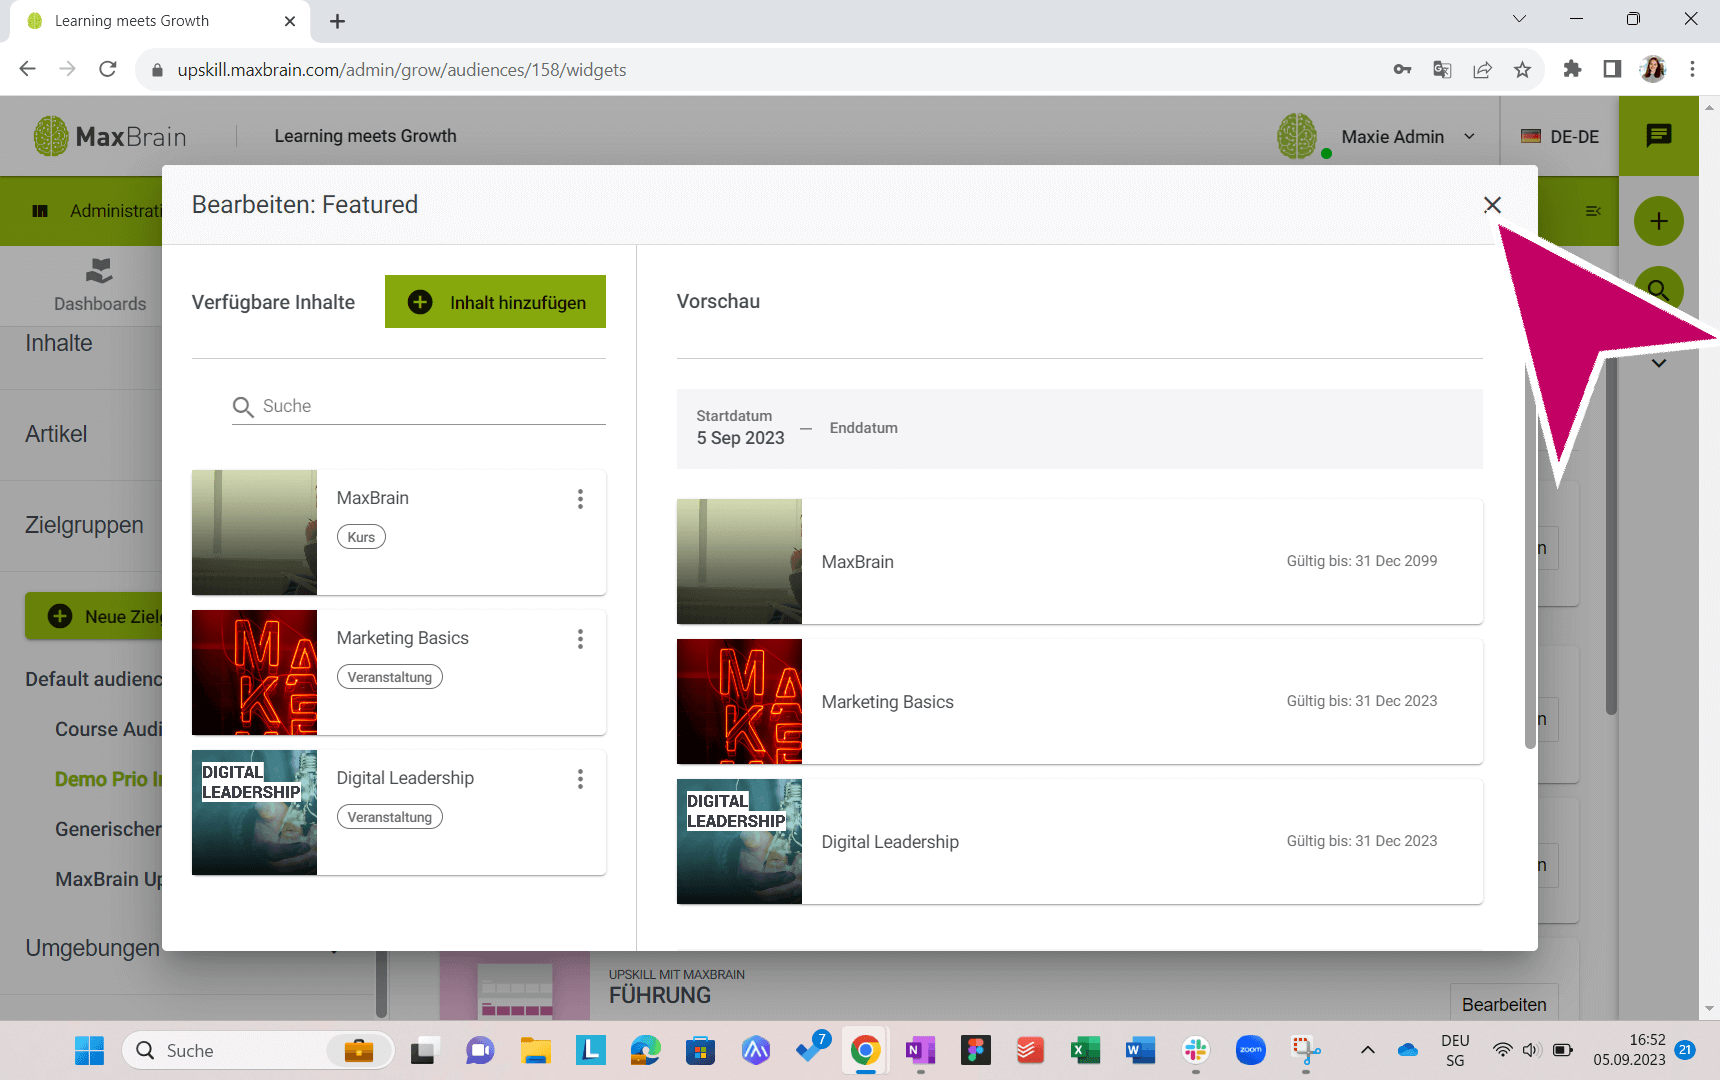Open options menu for MaxBrain item
The width and height of the screenshot is (1720, 1080).
[580, 499]
